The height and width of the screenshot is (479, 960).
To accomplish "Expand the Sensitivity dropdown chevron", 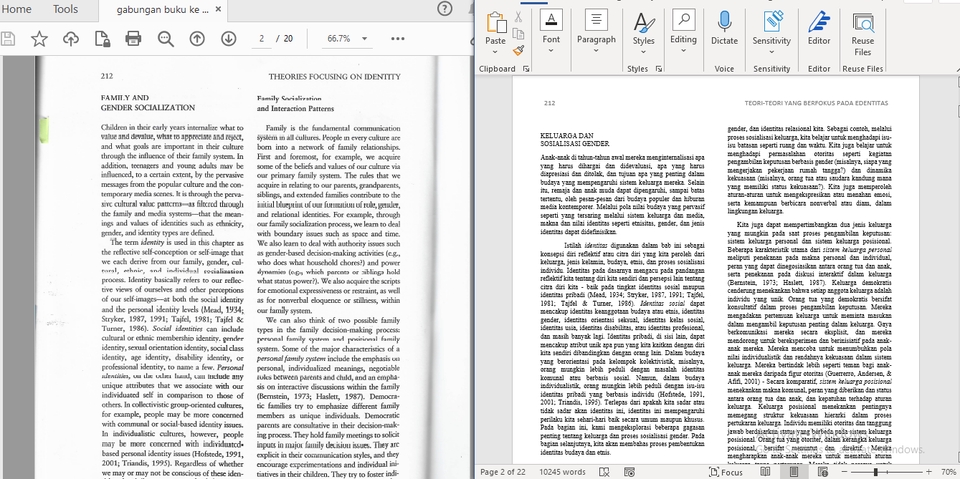I will pos(771,52).
